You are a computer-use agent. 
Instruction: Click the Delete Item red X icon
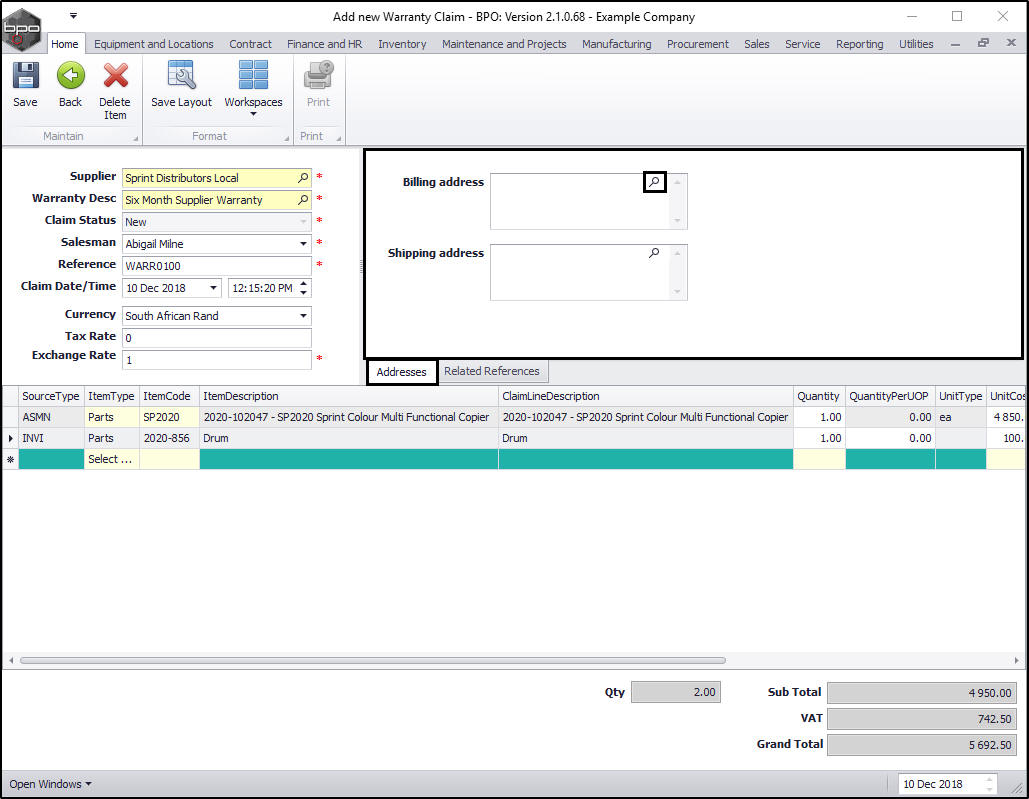coord(116,76)
